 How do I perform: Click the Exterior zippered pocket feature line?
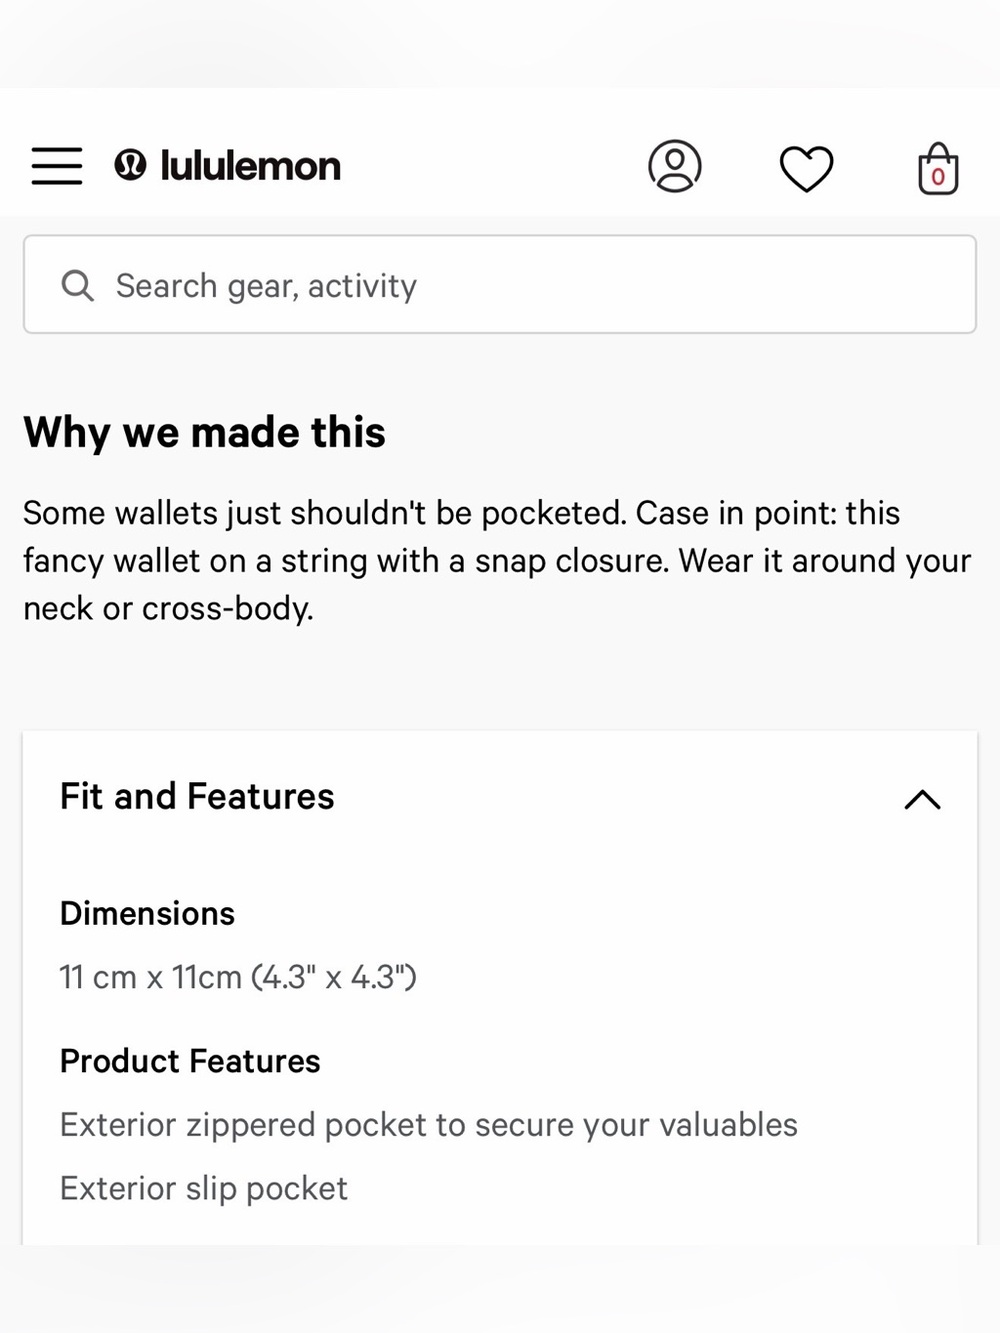(429, 1125)
